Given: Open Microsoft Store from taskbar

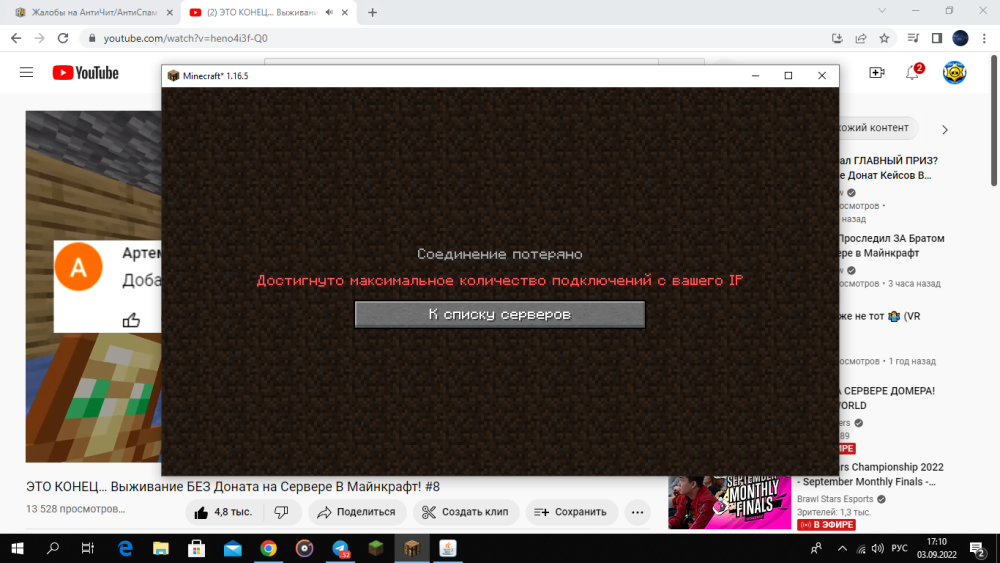Looking at the screenshot, I should [x=196, y=548].
